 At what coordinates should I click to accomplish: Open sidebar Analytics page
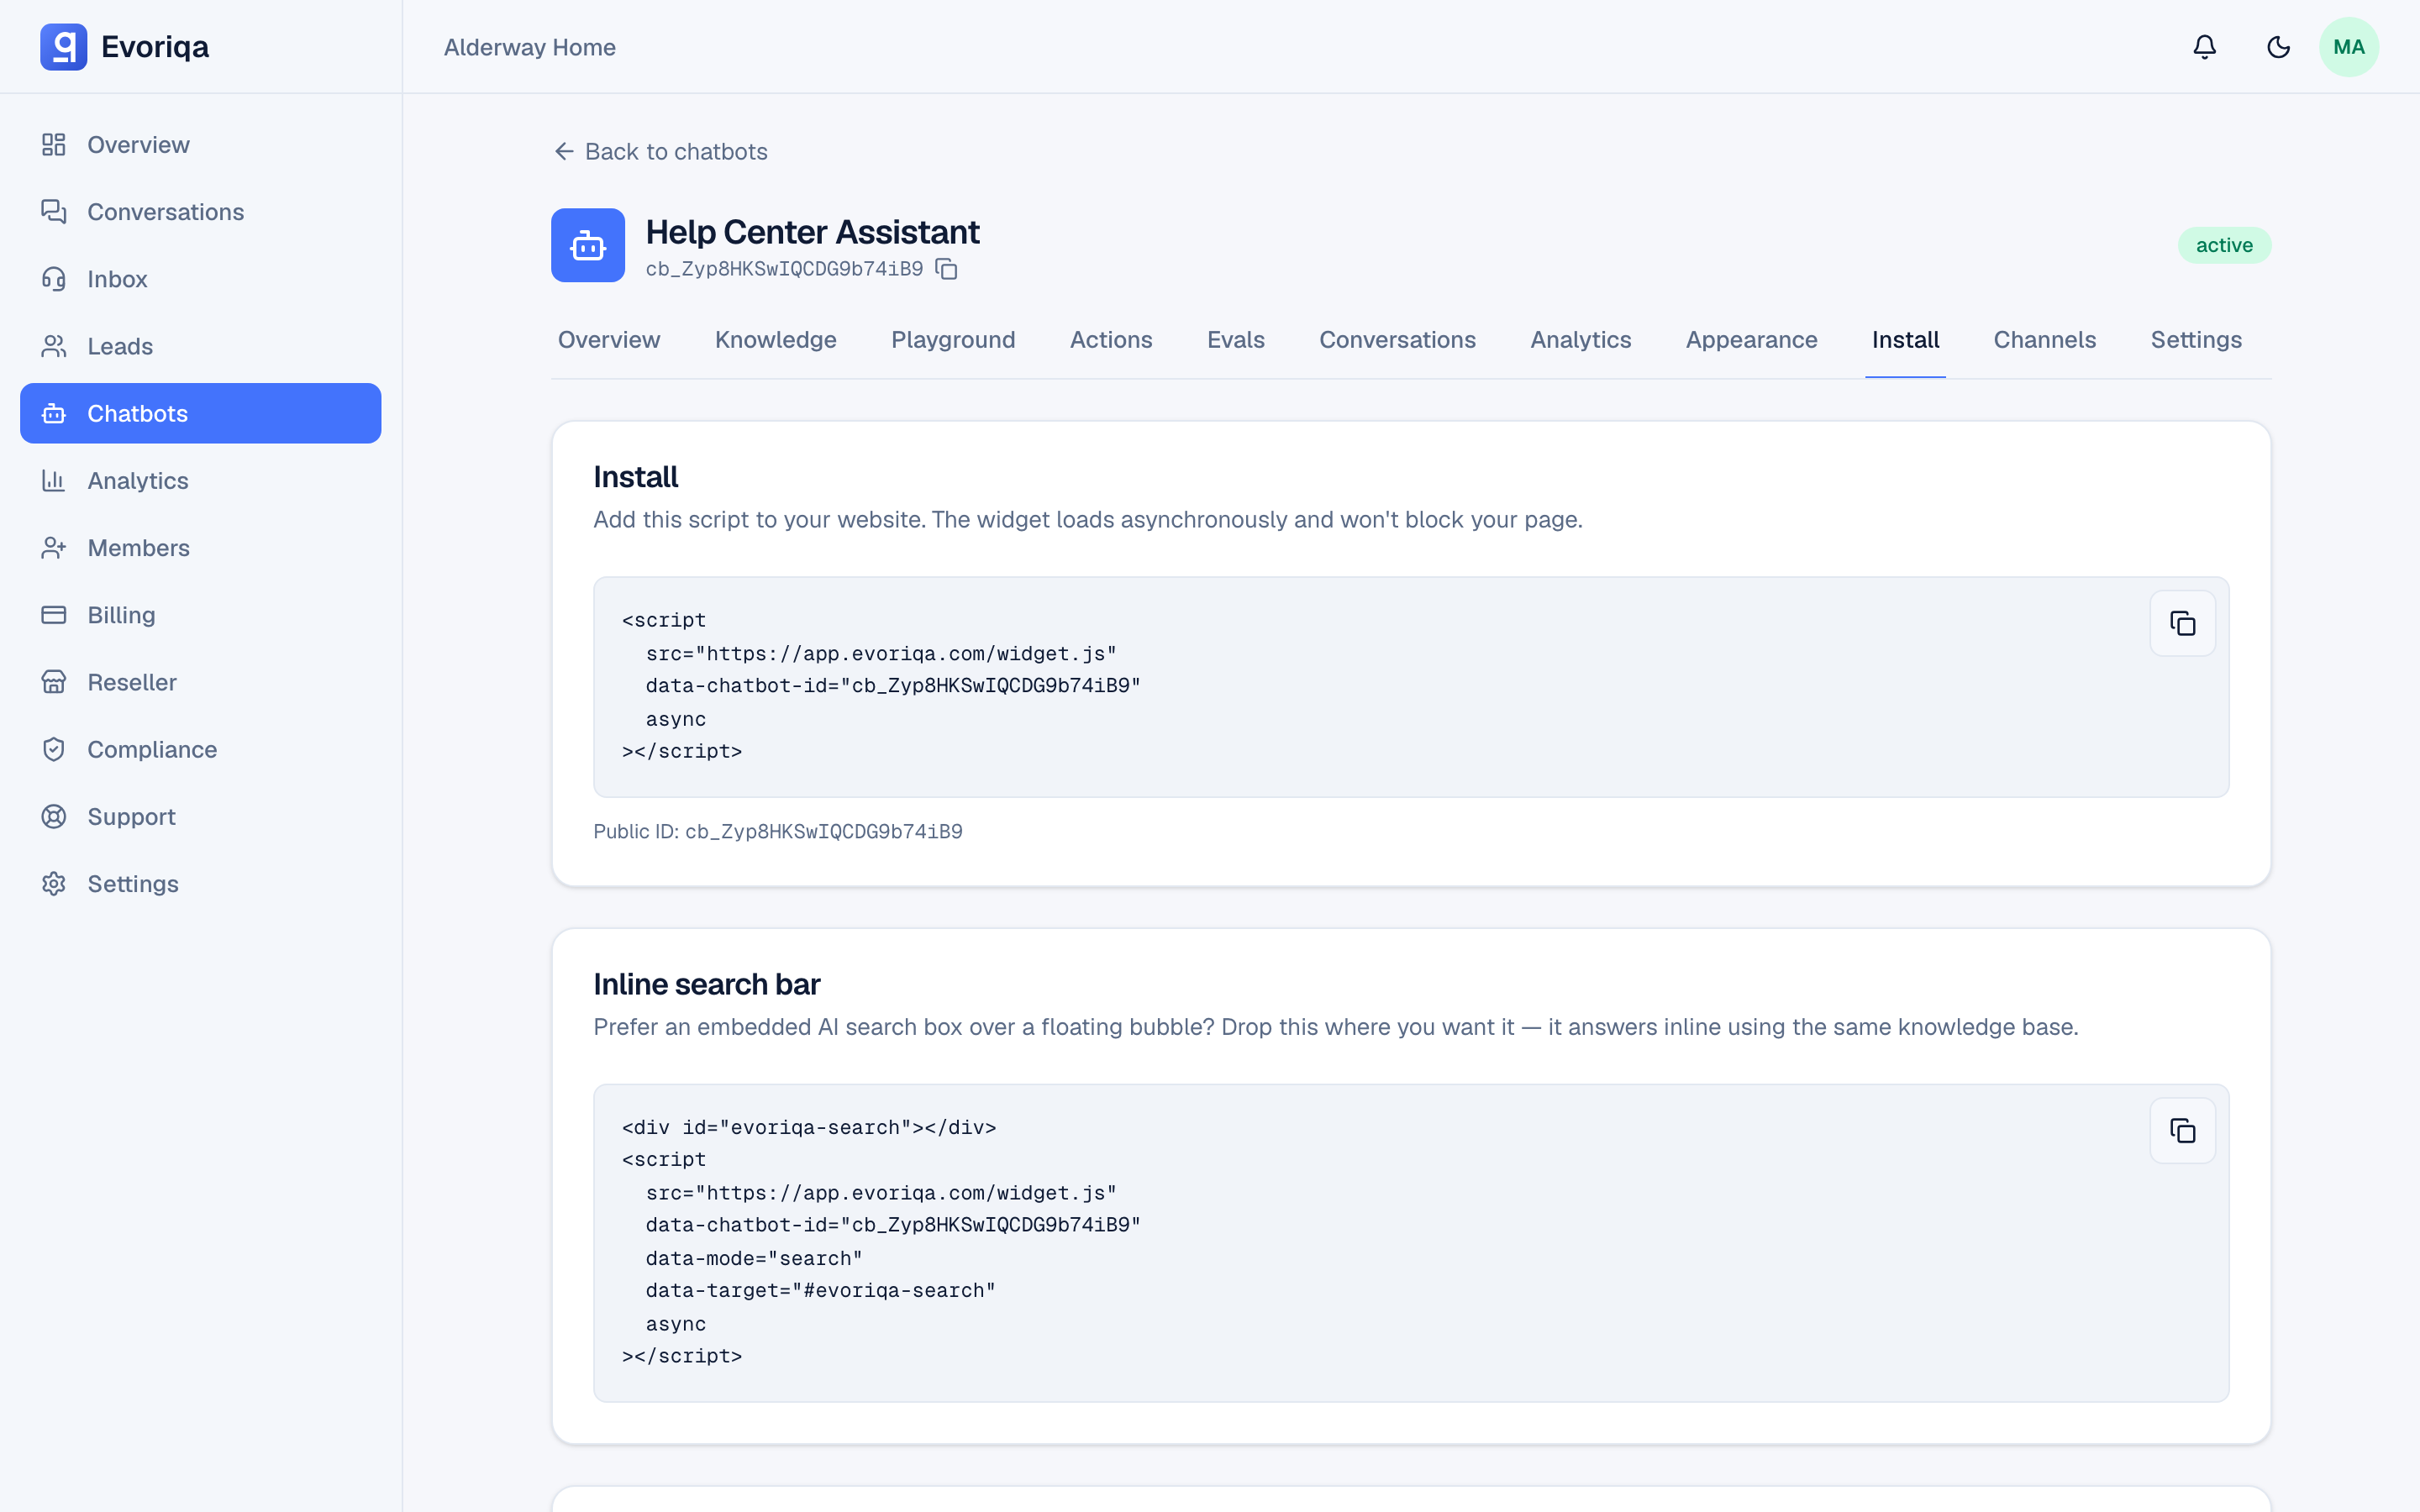tap(200, 480)
